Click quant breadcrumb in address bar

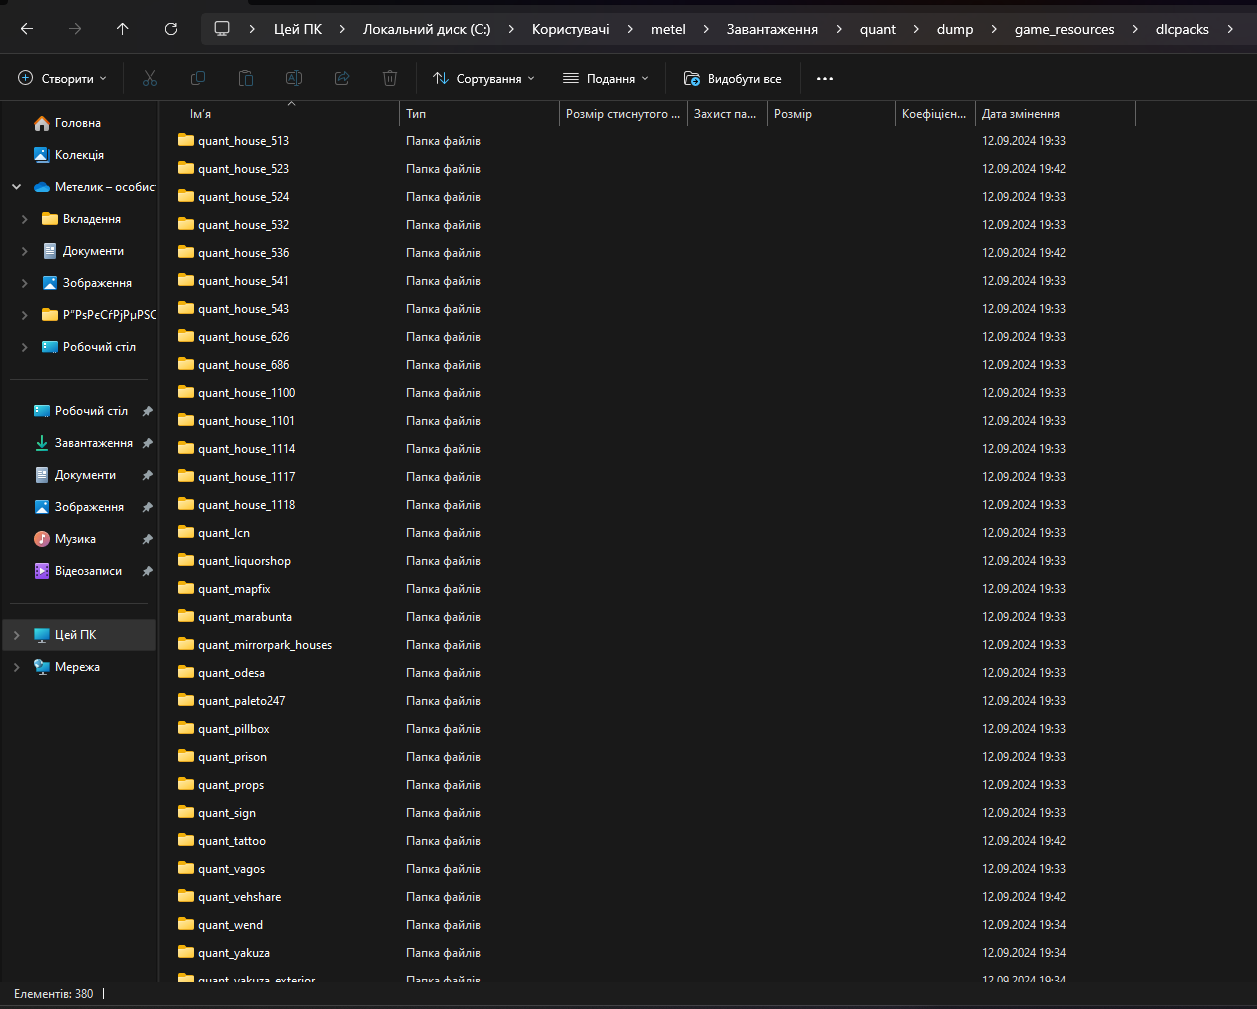click(x=878, y=29)
